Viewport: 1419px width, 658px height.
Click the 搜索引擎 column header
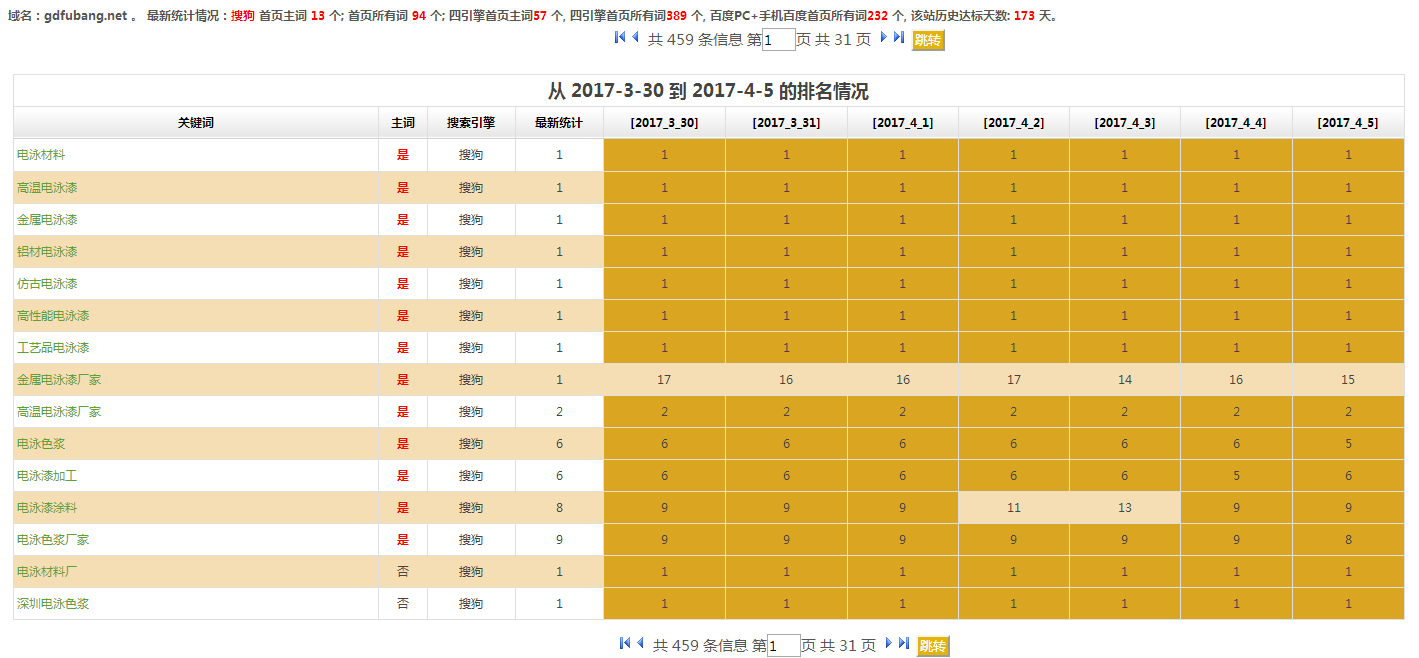coord(471,122)
